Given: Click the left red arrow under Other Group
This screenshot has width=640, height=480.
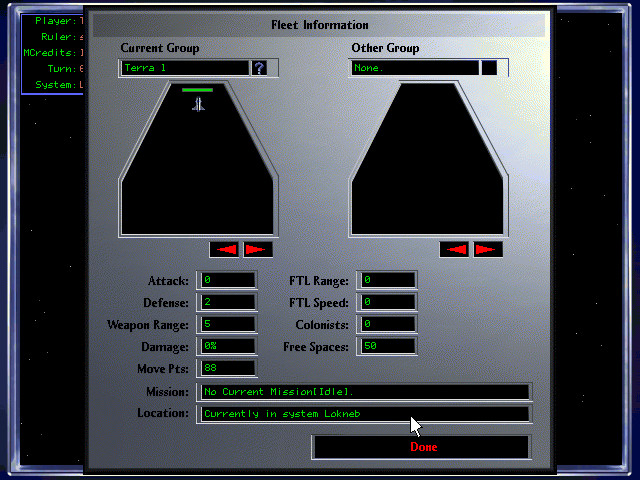Looking at the screenshot, I should click(x=454, y=249).
